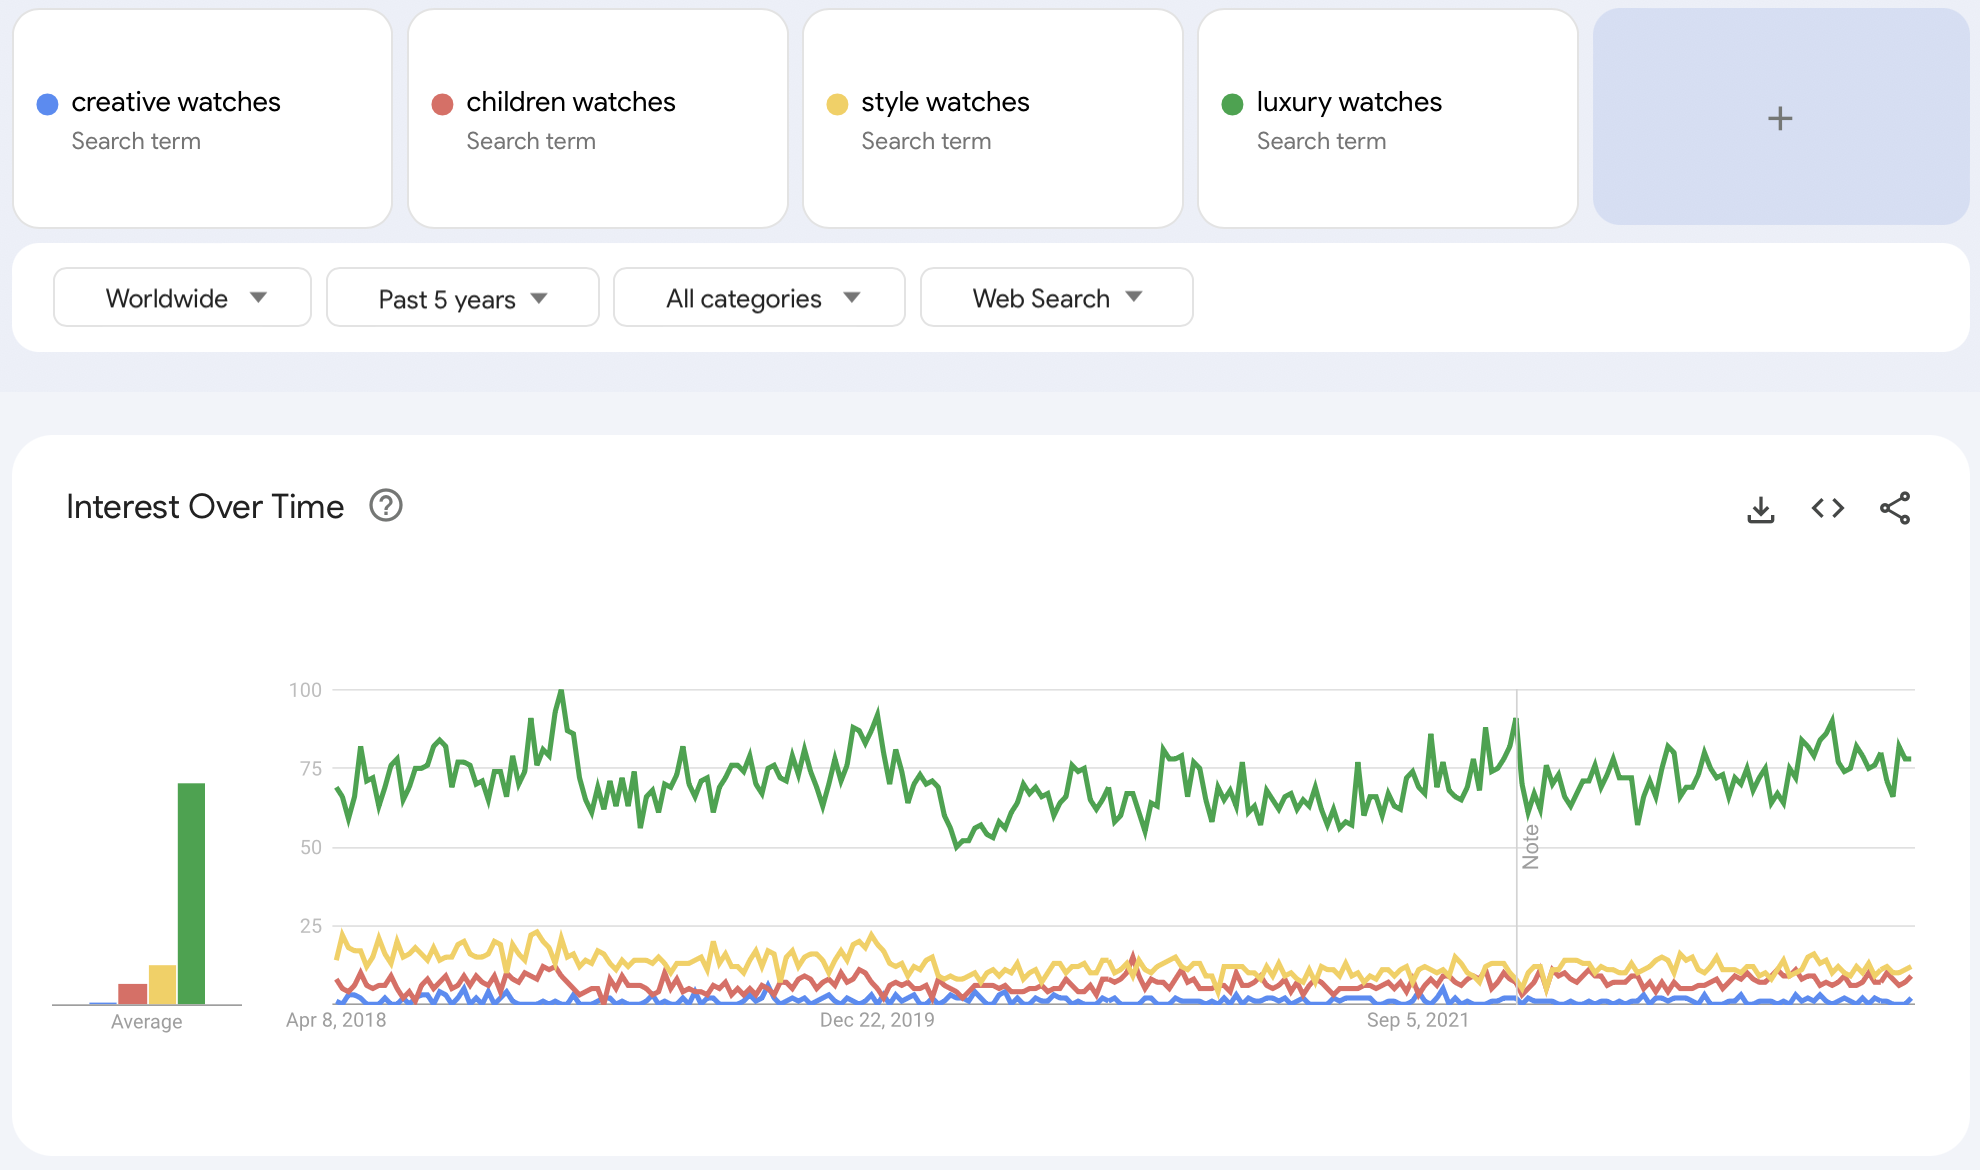This screenshot has height=1170, width=1980.
Task: Open the Interest Over Time help icon
Action: [x=385, y=506]
